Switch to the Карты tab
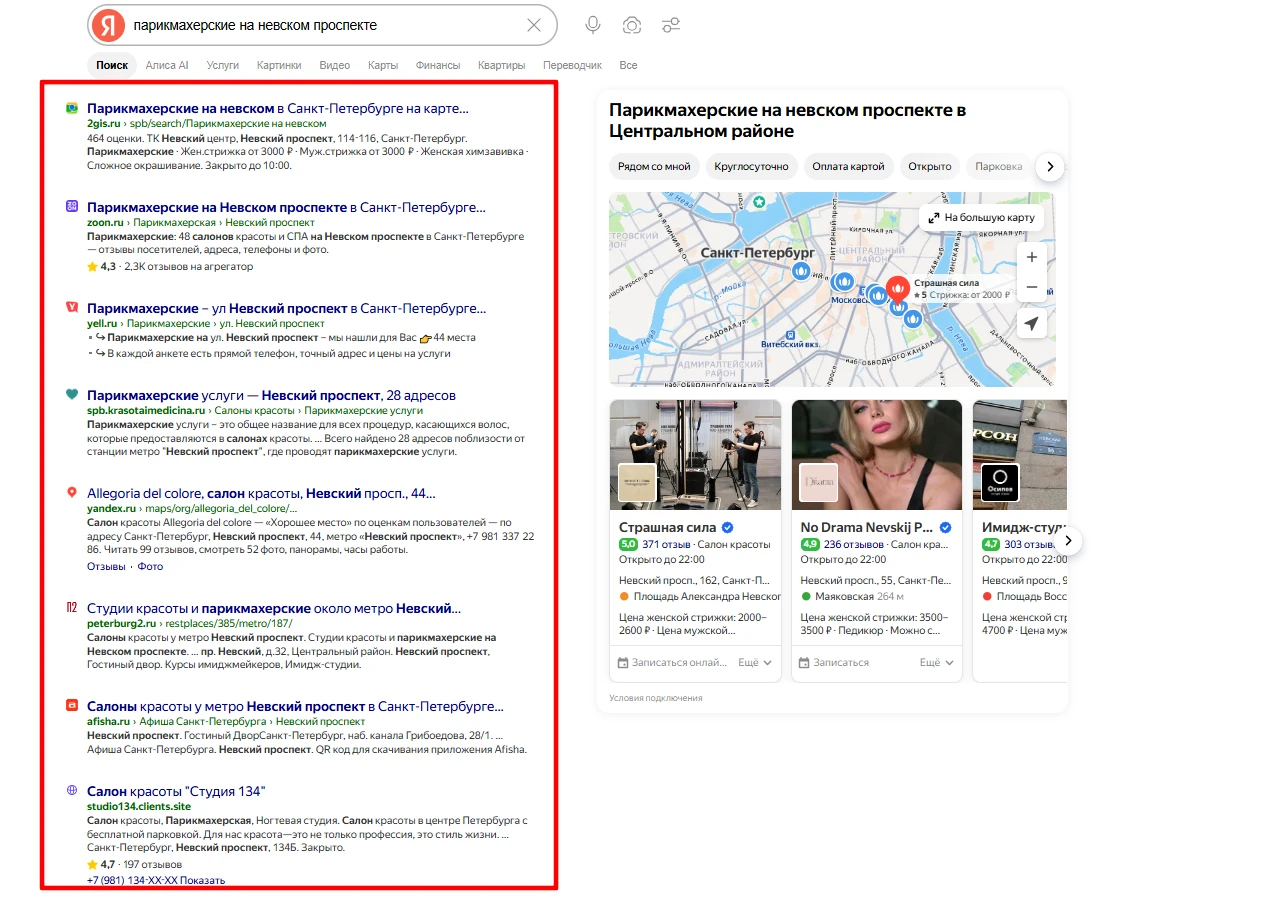The height and width of the screenshot is (902, 1277). [x=383, y=65]
